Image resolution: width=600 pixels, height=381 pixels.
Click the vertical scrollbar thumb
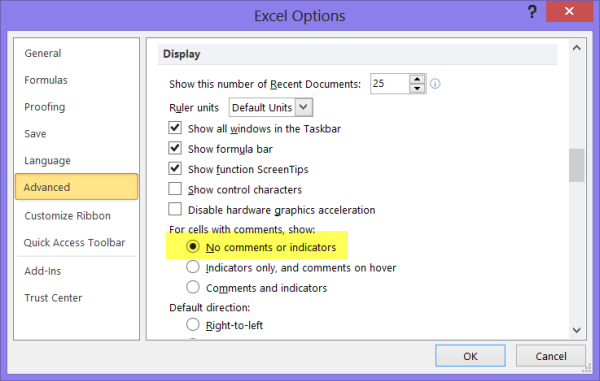tap(577, 165)
